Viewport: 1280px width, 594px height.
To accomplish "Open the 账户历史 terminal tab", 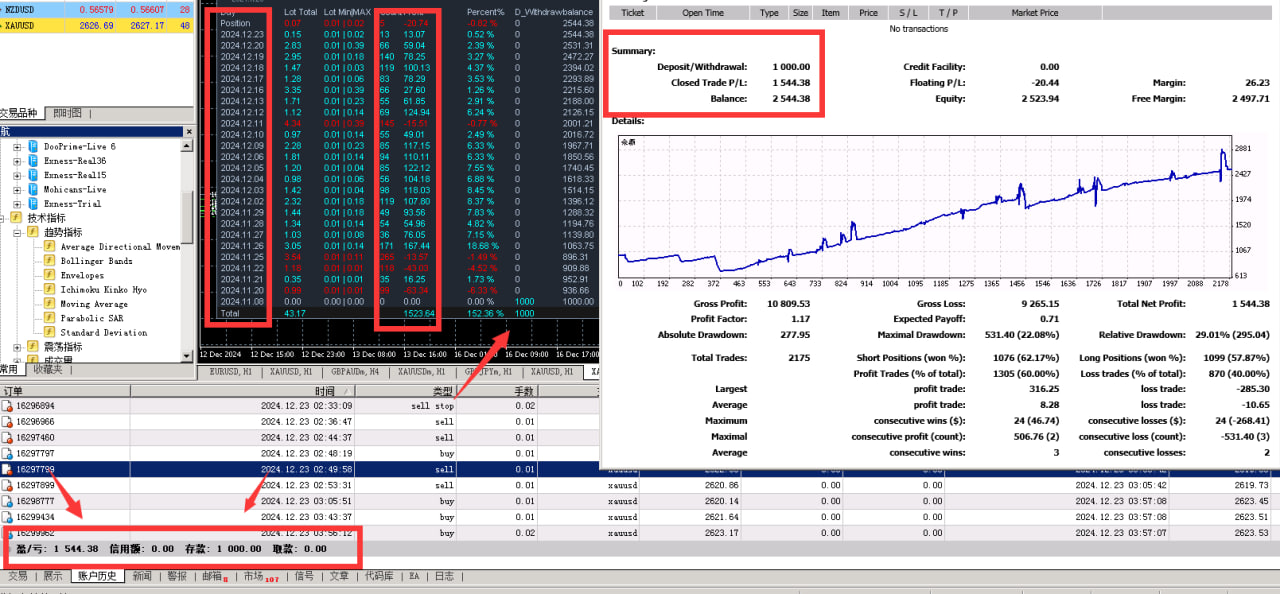I will [98, 576].
